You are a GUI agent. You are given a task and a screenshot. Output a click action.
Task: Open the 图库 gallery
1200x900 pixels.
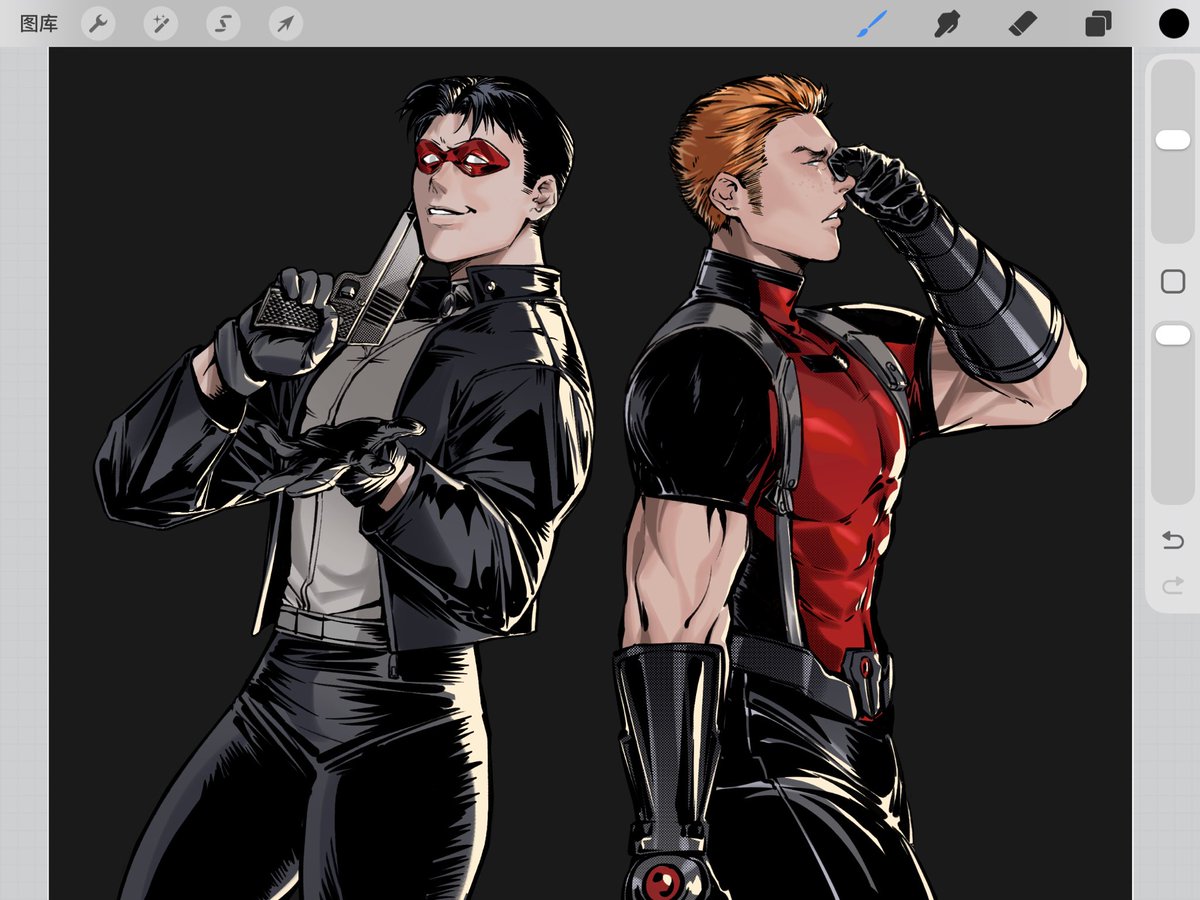(x=39, y=23)
